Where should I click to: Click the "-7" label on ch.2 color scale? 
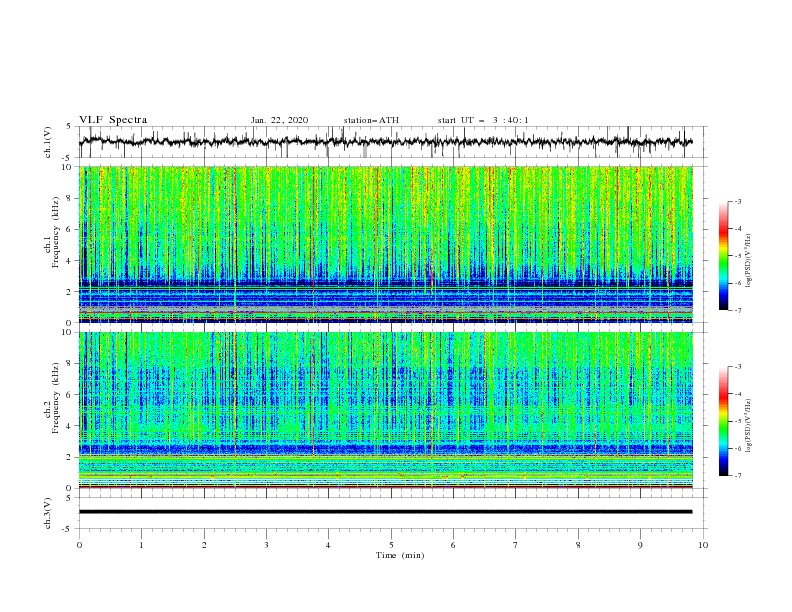tap(737, 476)
